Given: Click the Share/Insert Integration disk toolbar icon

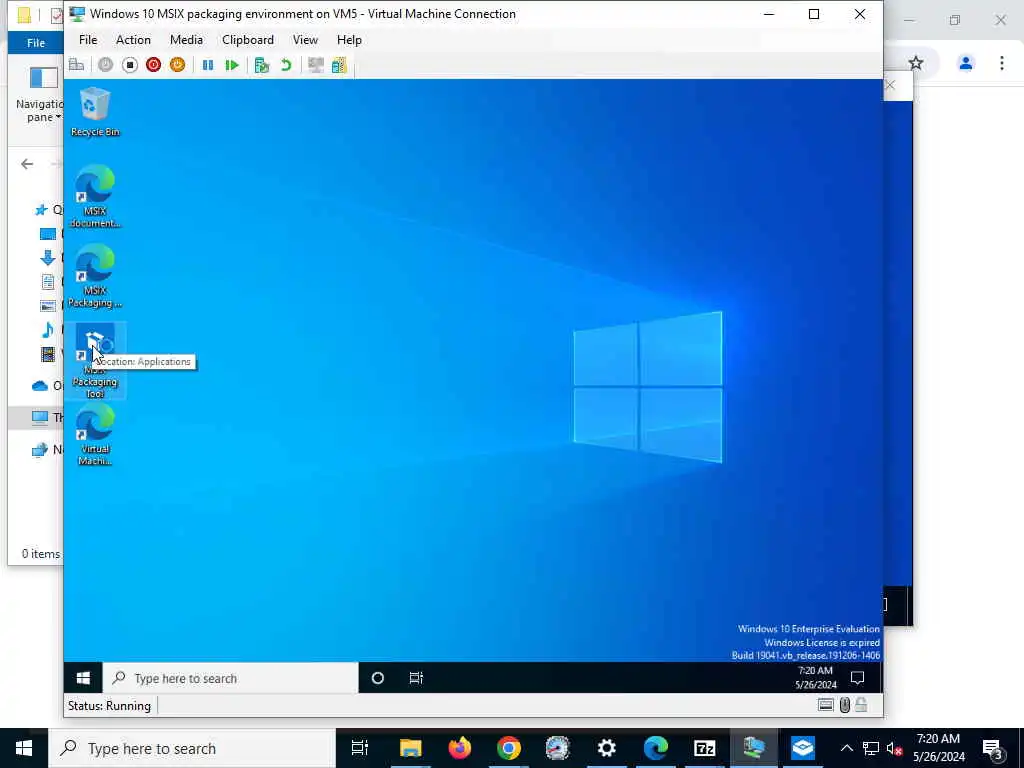Looking at the screenshot, I should point(339,65).
